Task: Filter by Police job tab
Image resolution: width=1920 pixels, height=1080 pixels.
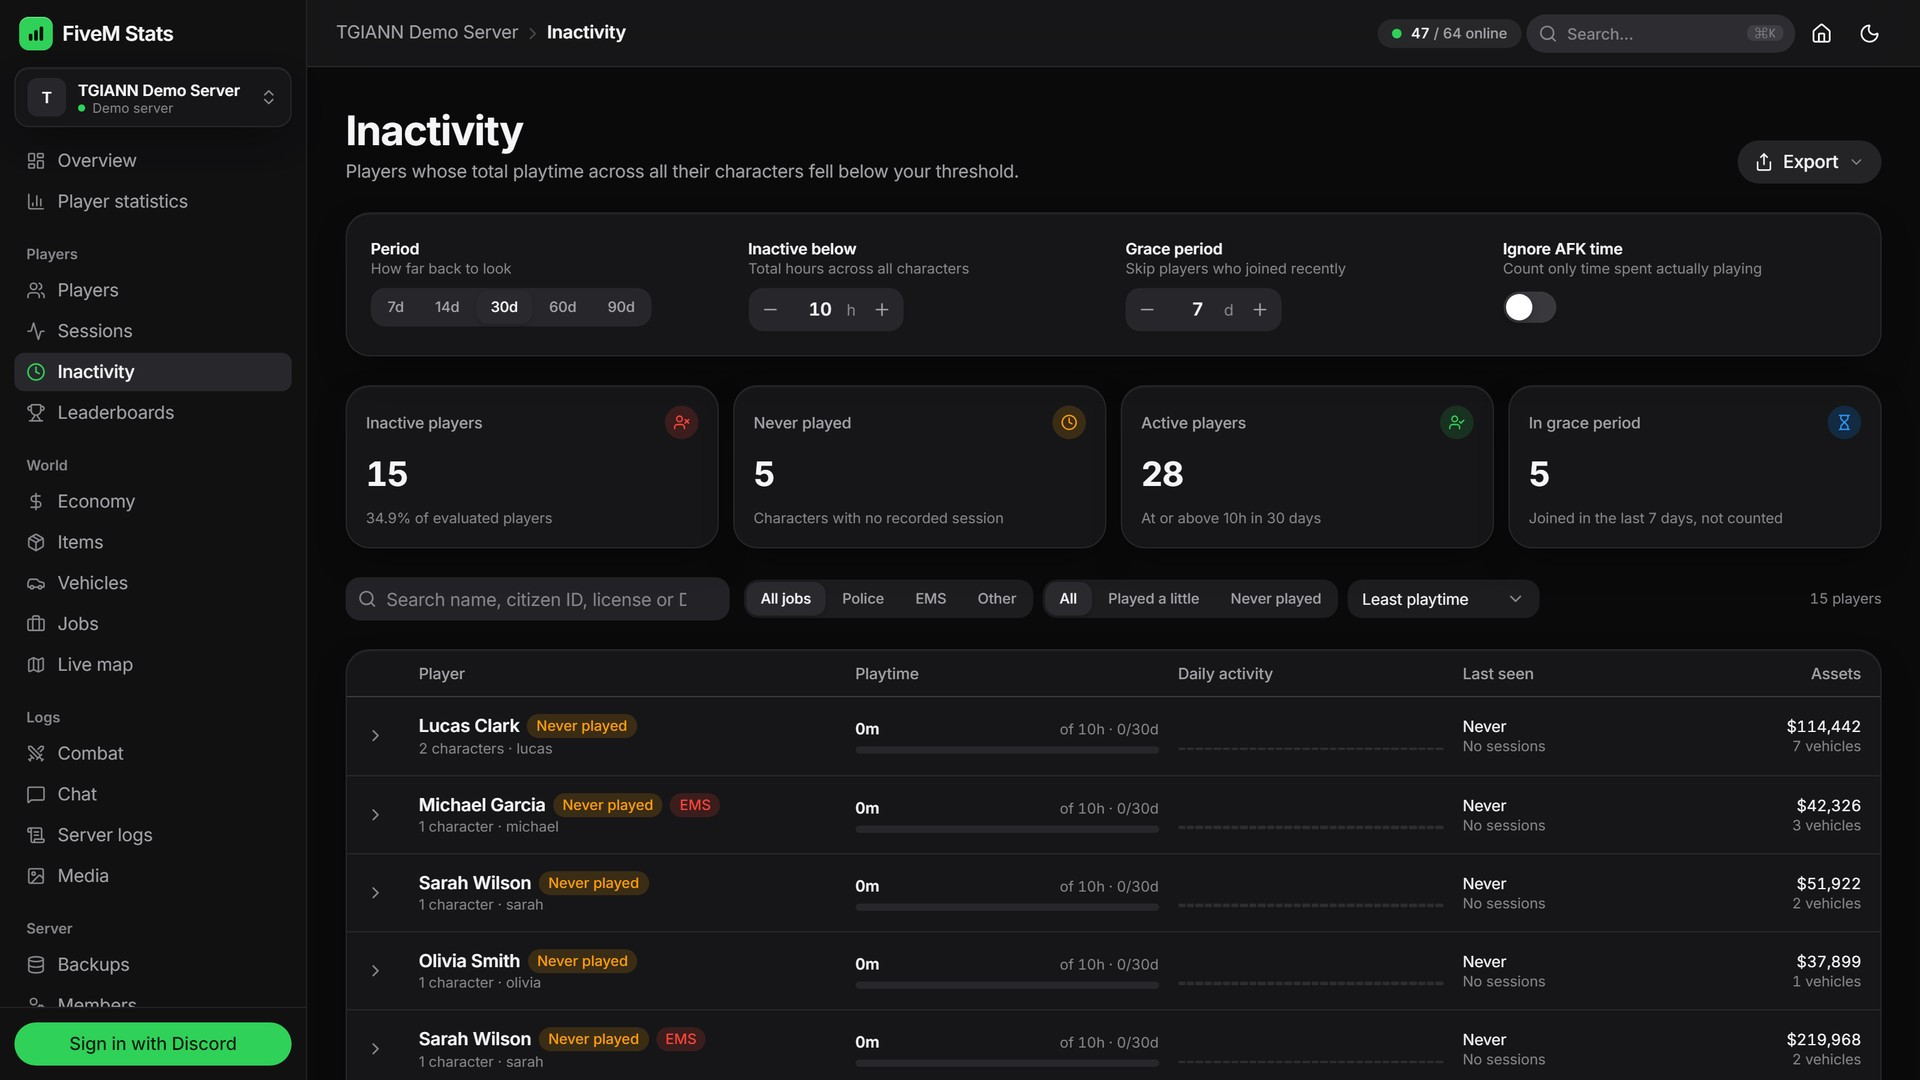Action: point(863,599)
